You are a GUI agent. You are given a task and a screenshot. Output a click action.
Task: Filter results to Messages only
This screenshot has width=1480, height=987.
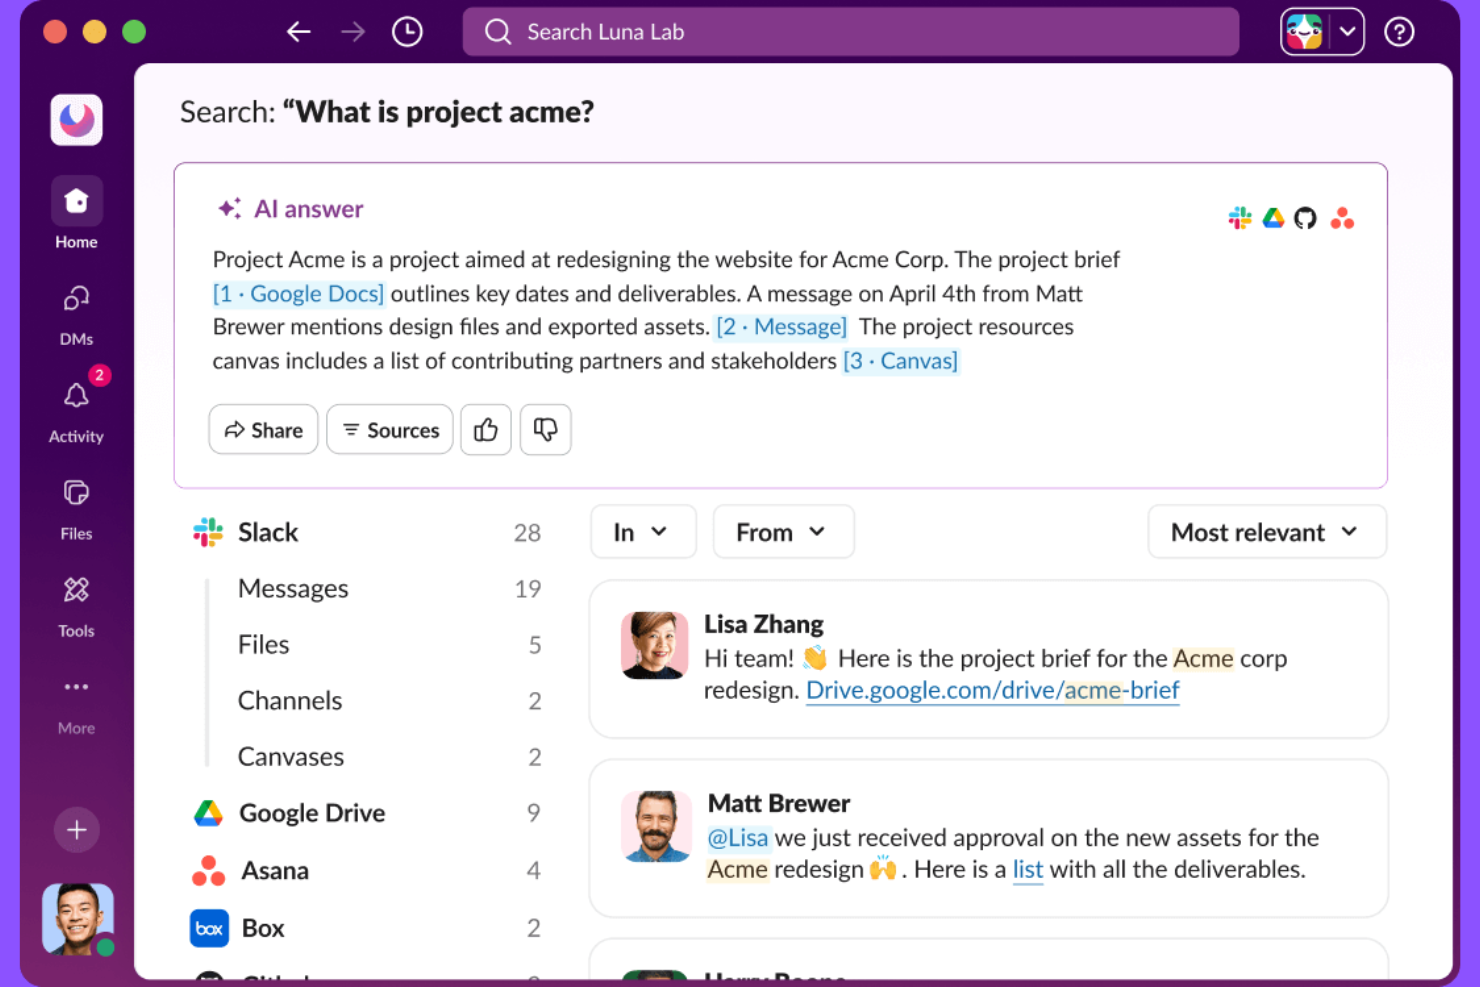click(292, 588)
